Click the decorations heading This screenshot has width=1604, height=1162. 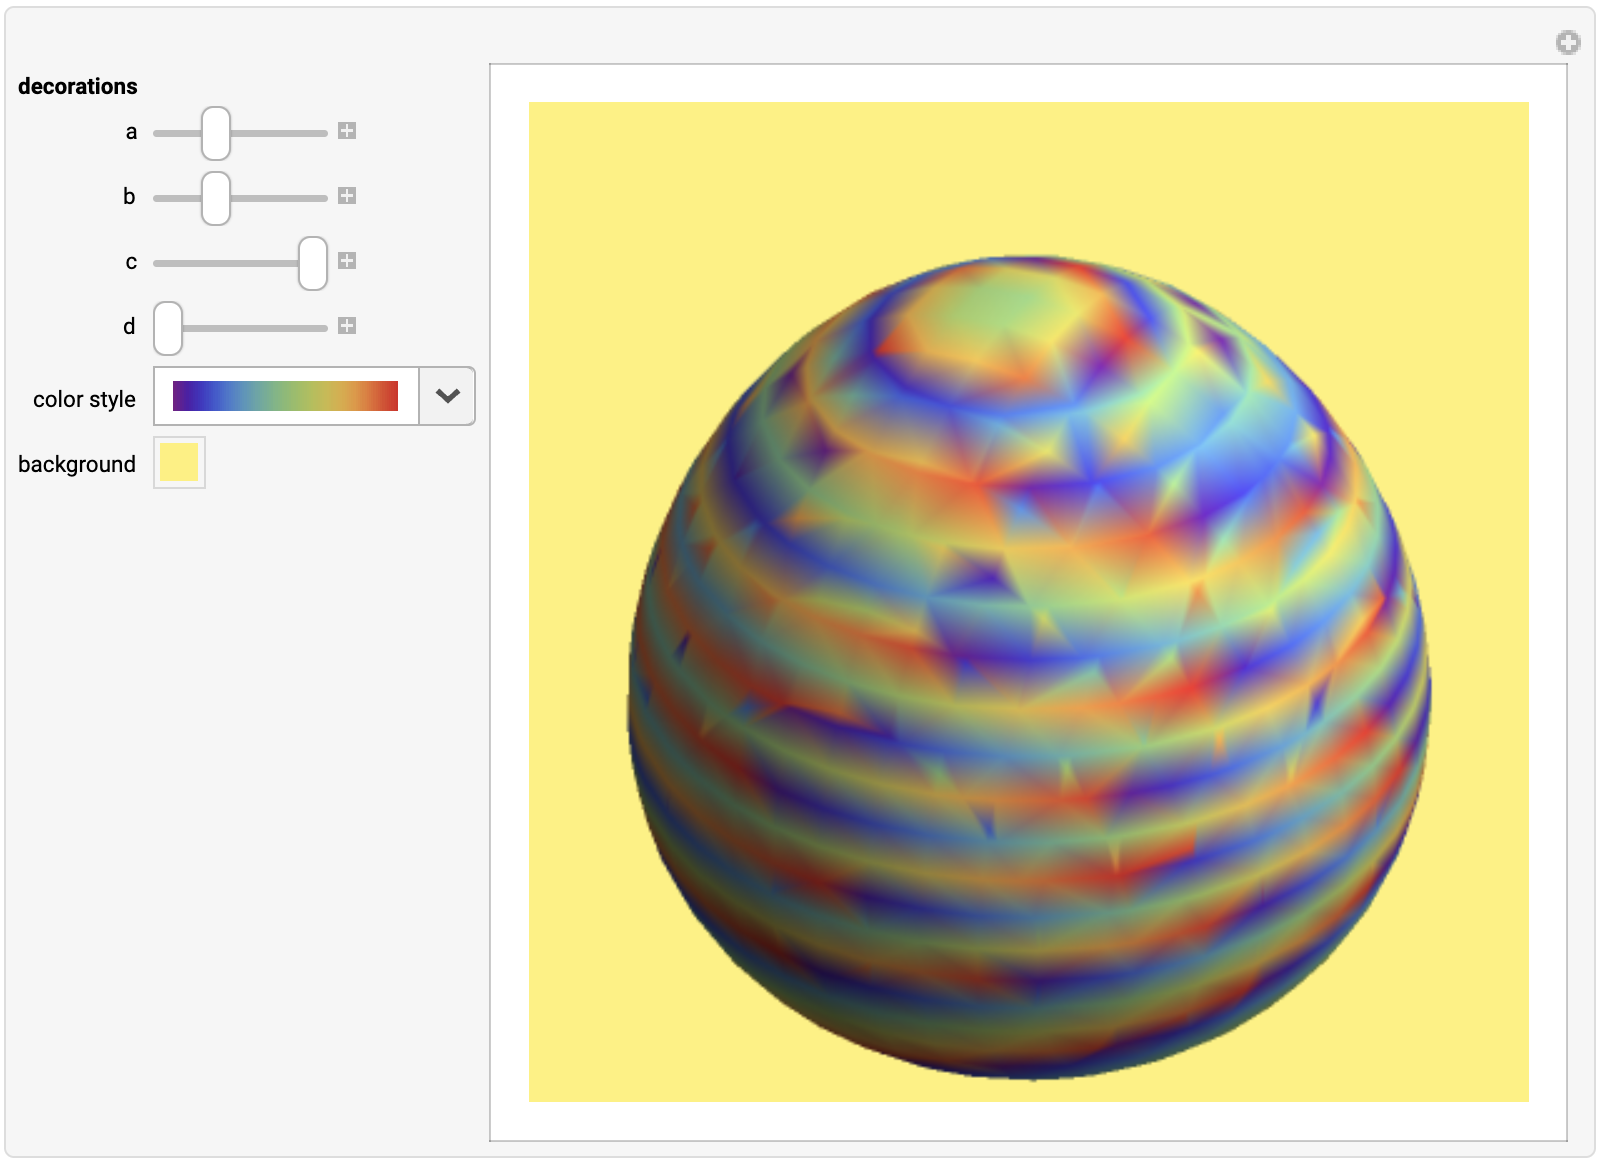pos(78,86)
